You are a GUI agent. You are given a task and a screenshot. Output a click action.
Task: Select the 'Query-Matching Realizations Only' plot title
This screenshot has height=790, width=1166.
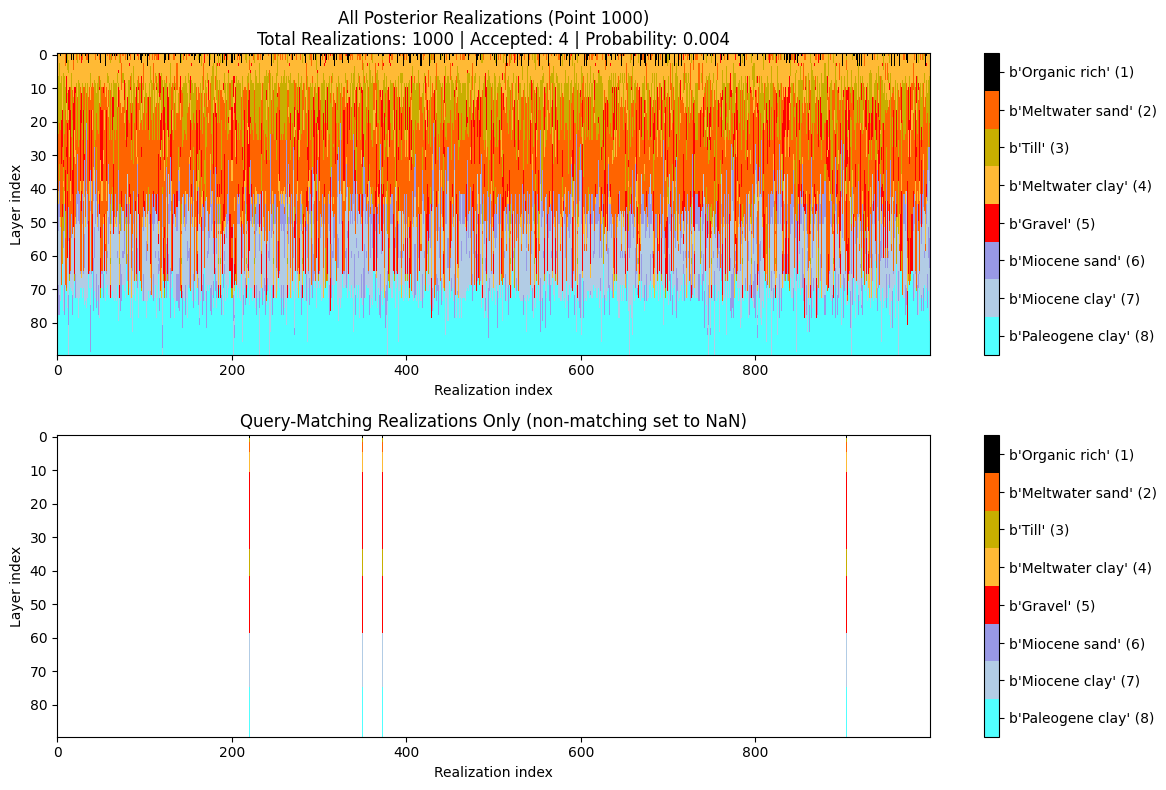493,421
